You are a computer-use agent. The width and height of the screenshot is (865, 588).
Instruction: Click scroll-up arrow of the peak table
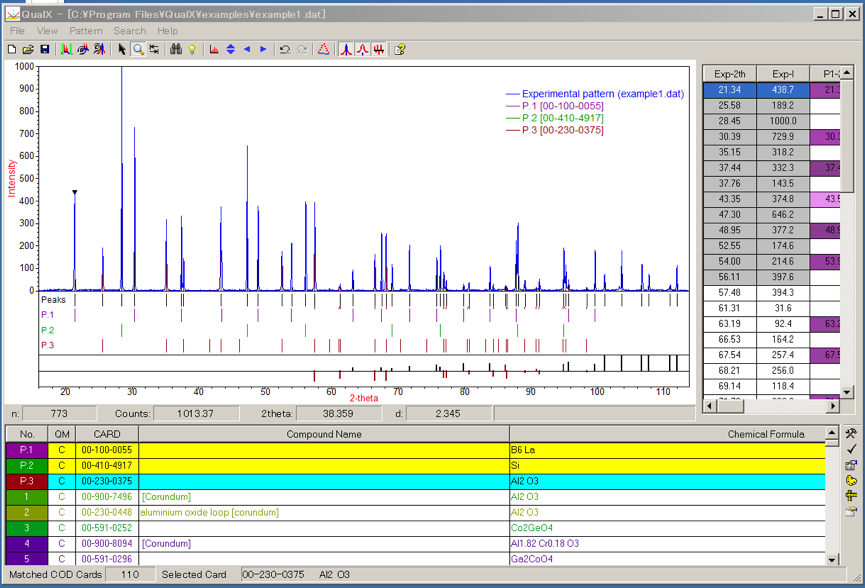(848, 72)
